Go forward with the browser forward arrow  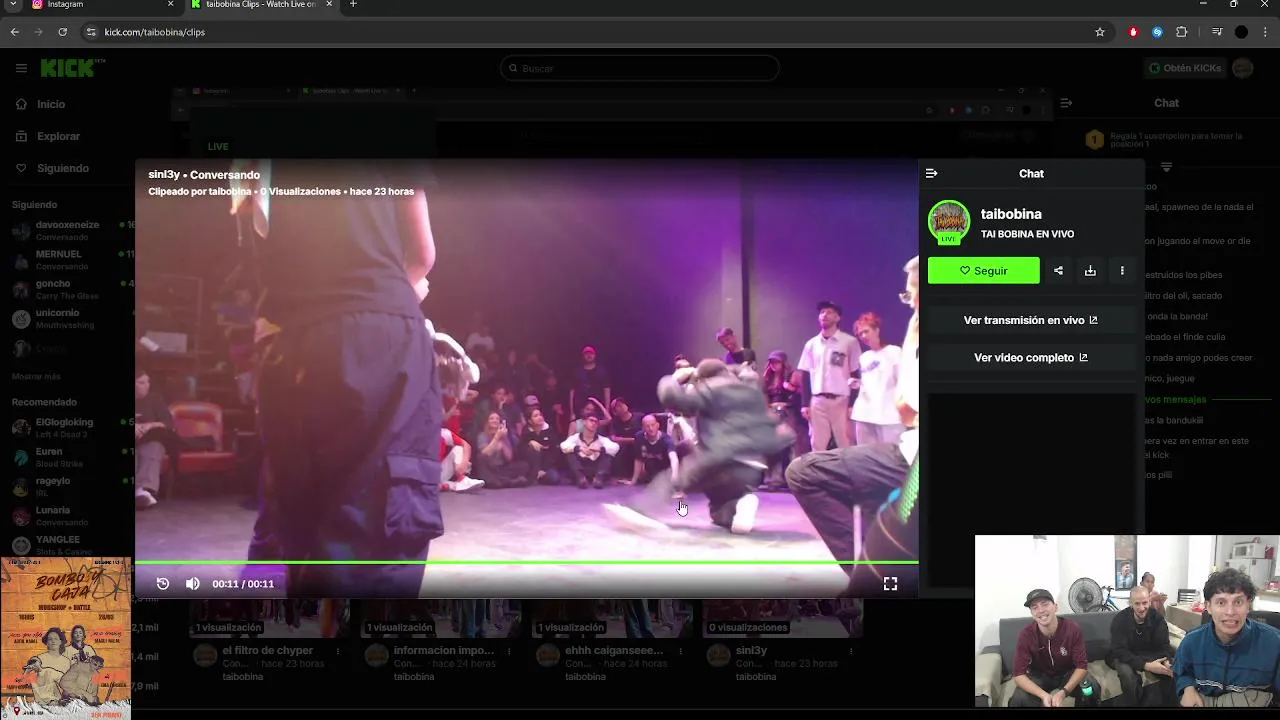pyautogui.click(x=39, y=32)
